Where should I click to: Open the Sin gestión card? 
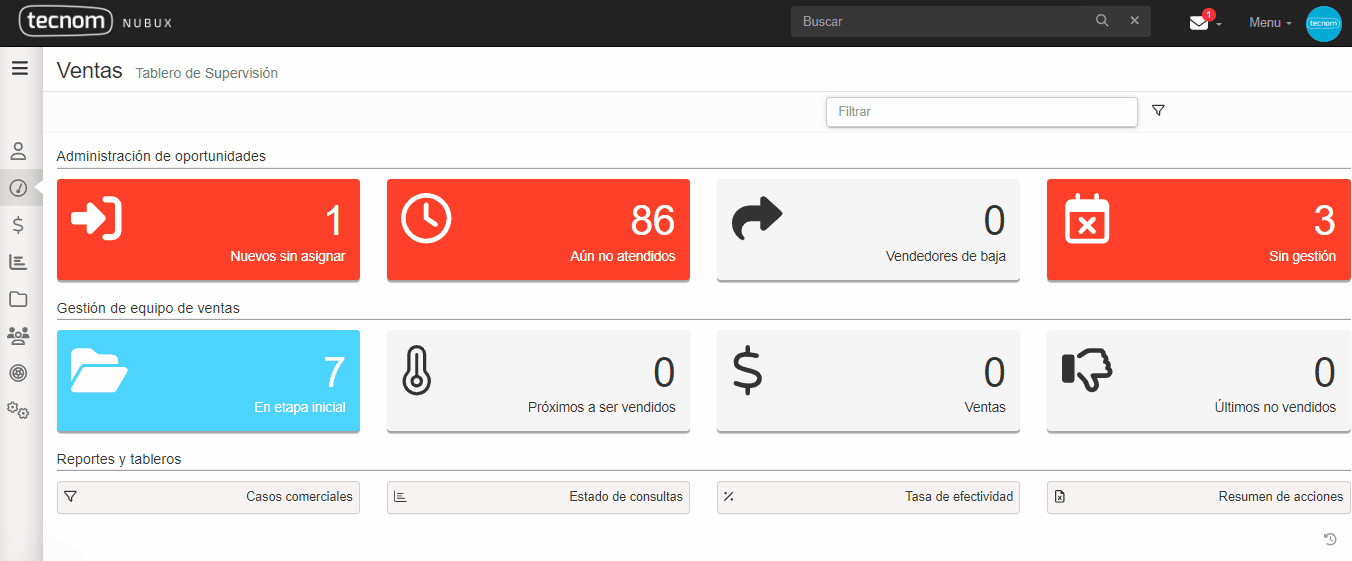[1198, 229]
